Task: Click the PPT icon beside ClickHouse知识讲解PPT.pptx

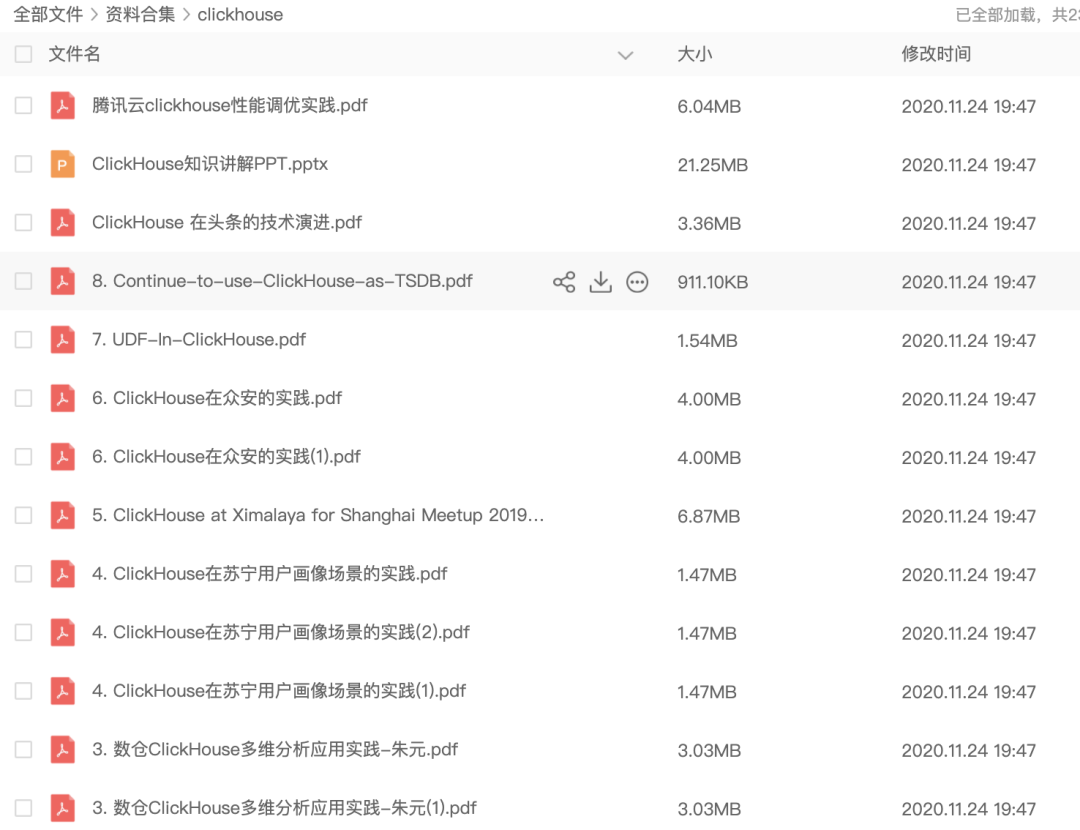Action: (x=62, y=164)
